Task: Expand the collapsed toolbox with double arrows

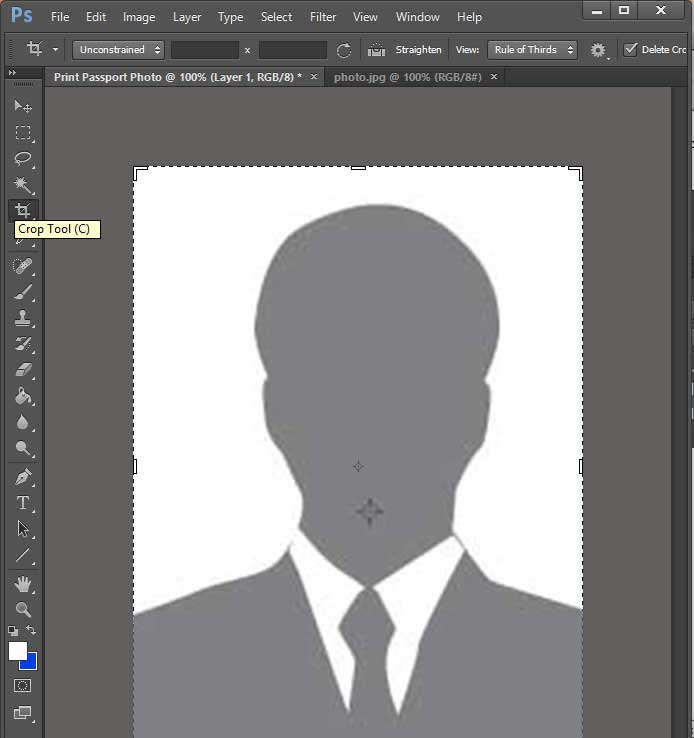Action: pyautogui.click(x=12, y=72)
